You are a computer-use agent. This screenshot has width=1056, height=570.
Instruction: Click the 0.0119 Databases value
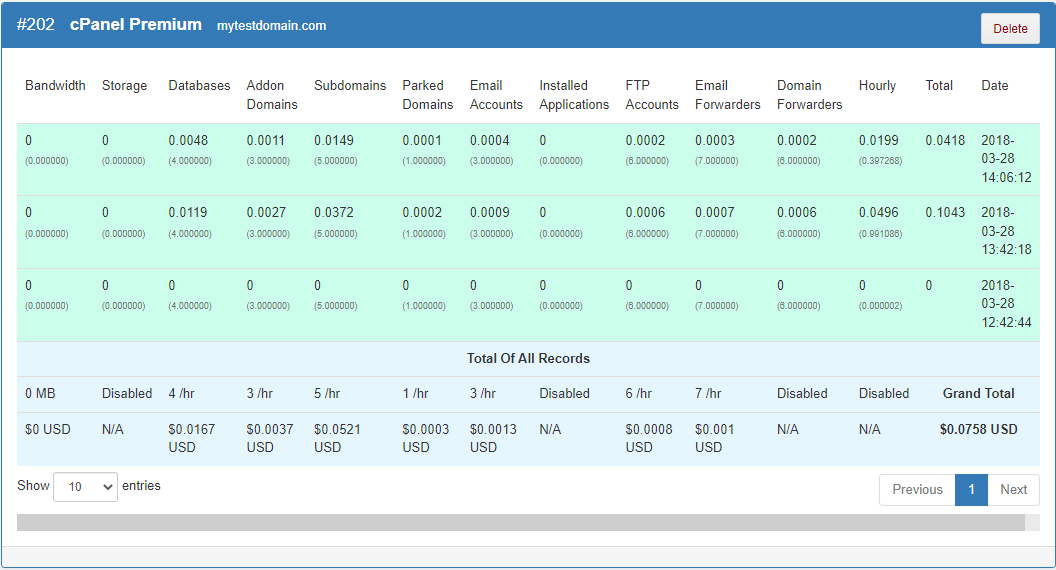(x=188, y=212)
